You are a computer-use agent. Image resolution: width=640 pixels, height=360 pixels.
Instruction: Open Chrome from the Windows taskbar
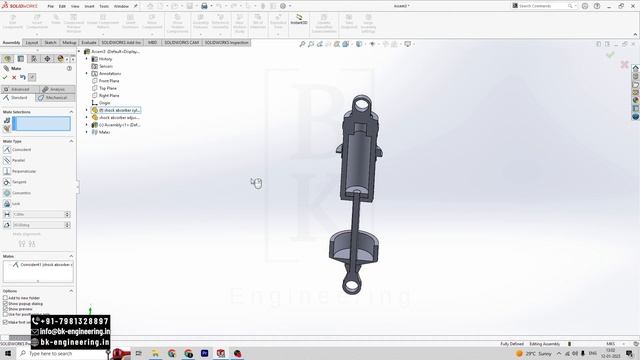[172, 353]
